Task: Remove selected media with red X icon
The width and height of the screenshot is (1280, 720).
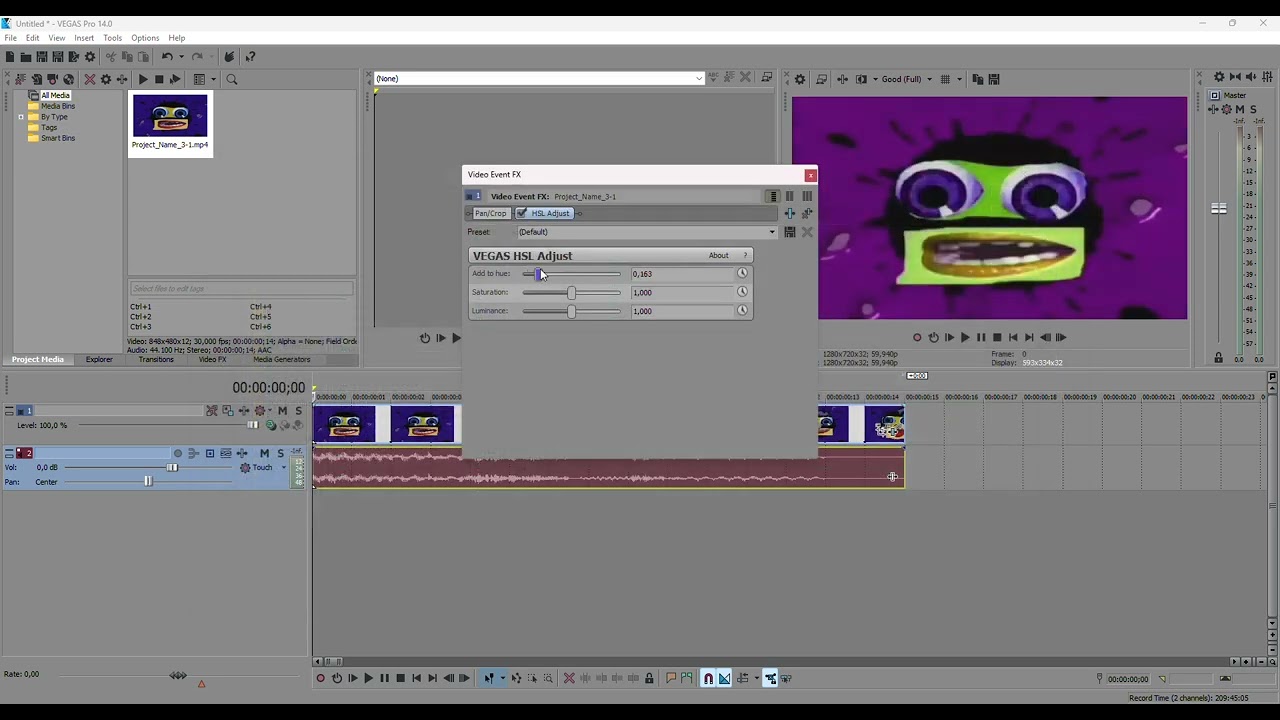Action: pos(90,79)
